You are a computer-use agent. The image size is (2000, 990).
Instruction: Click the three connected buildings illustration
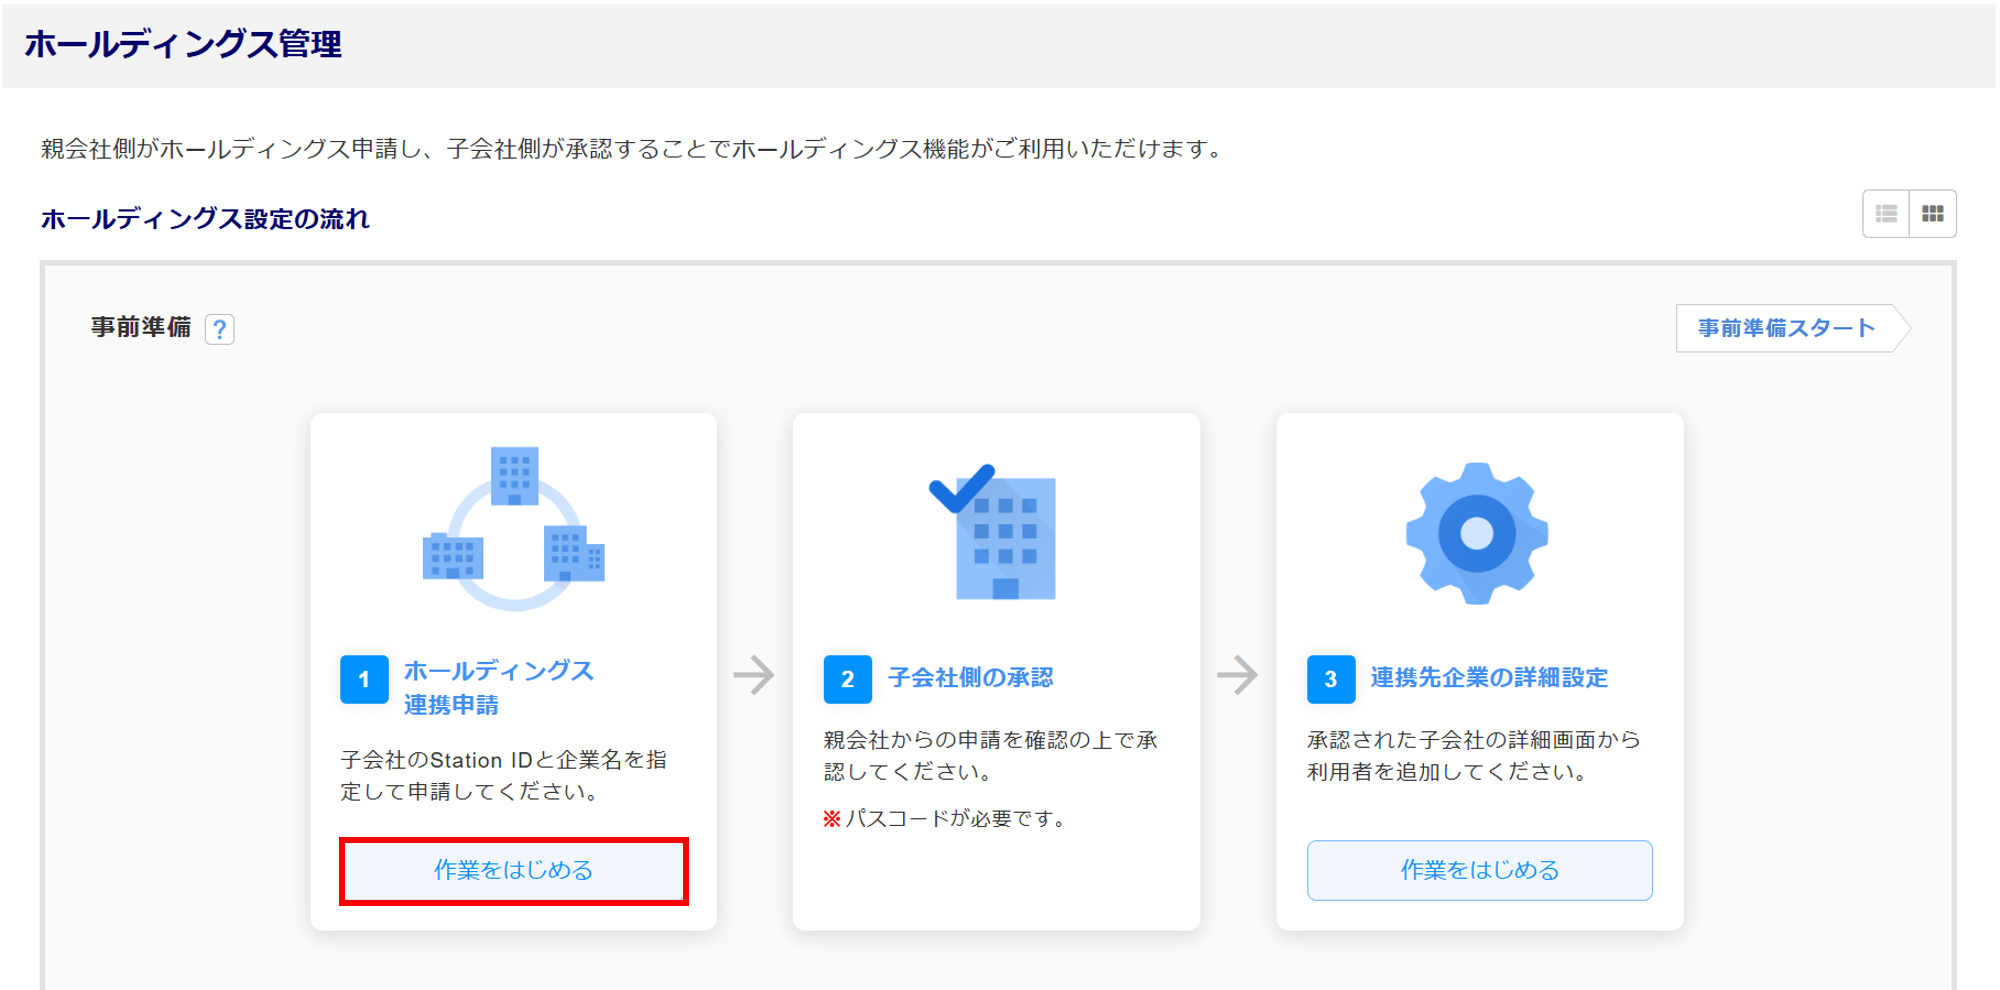point(514,527)
